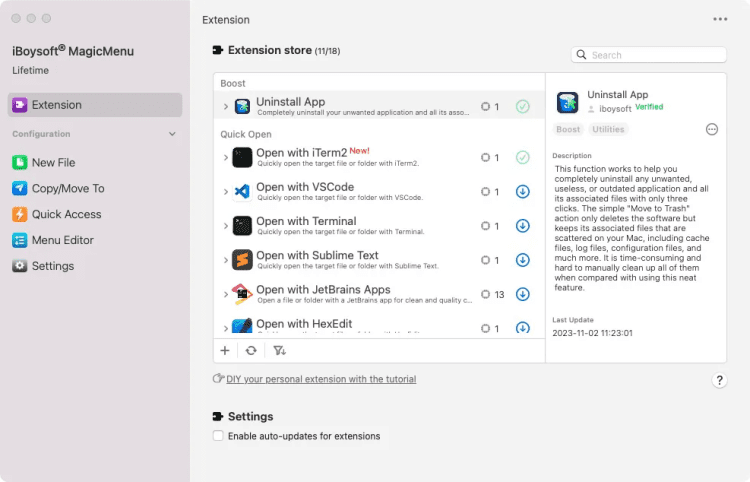
Task: Expand the Open with Terminal row
Action: 226,226
